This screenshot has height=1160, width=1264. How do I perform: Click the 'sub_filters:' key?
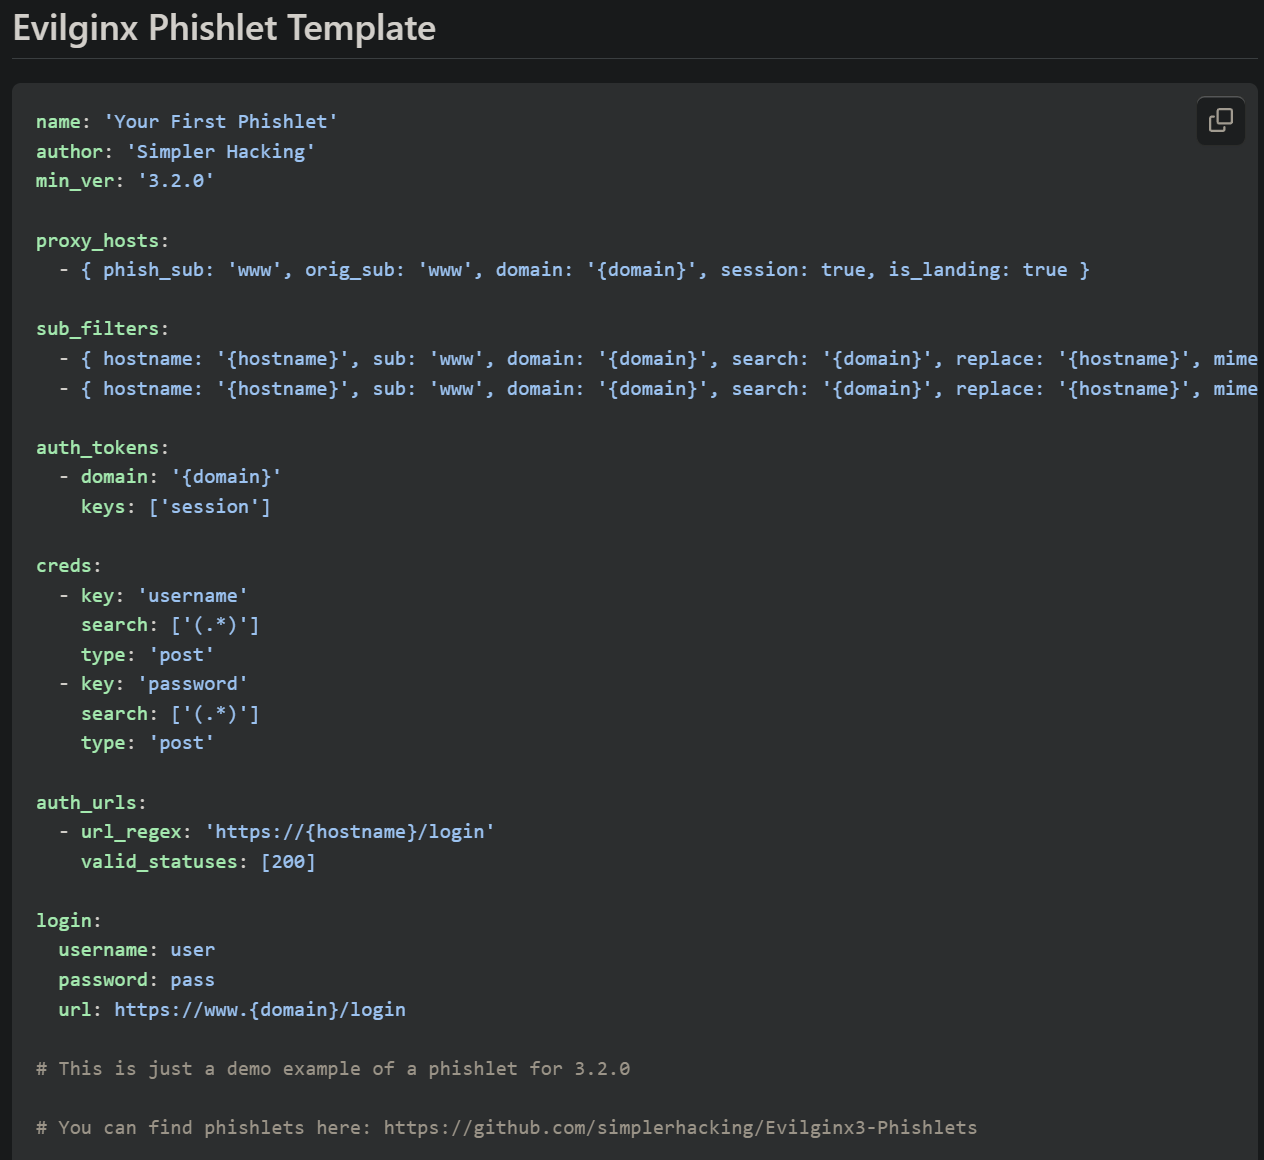[x=103, y=329]
